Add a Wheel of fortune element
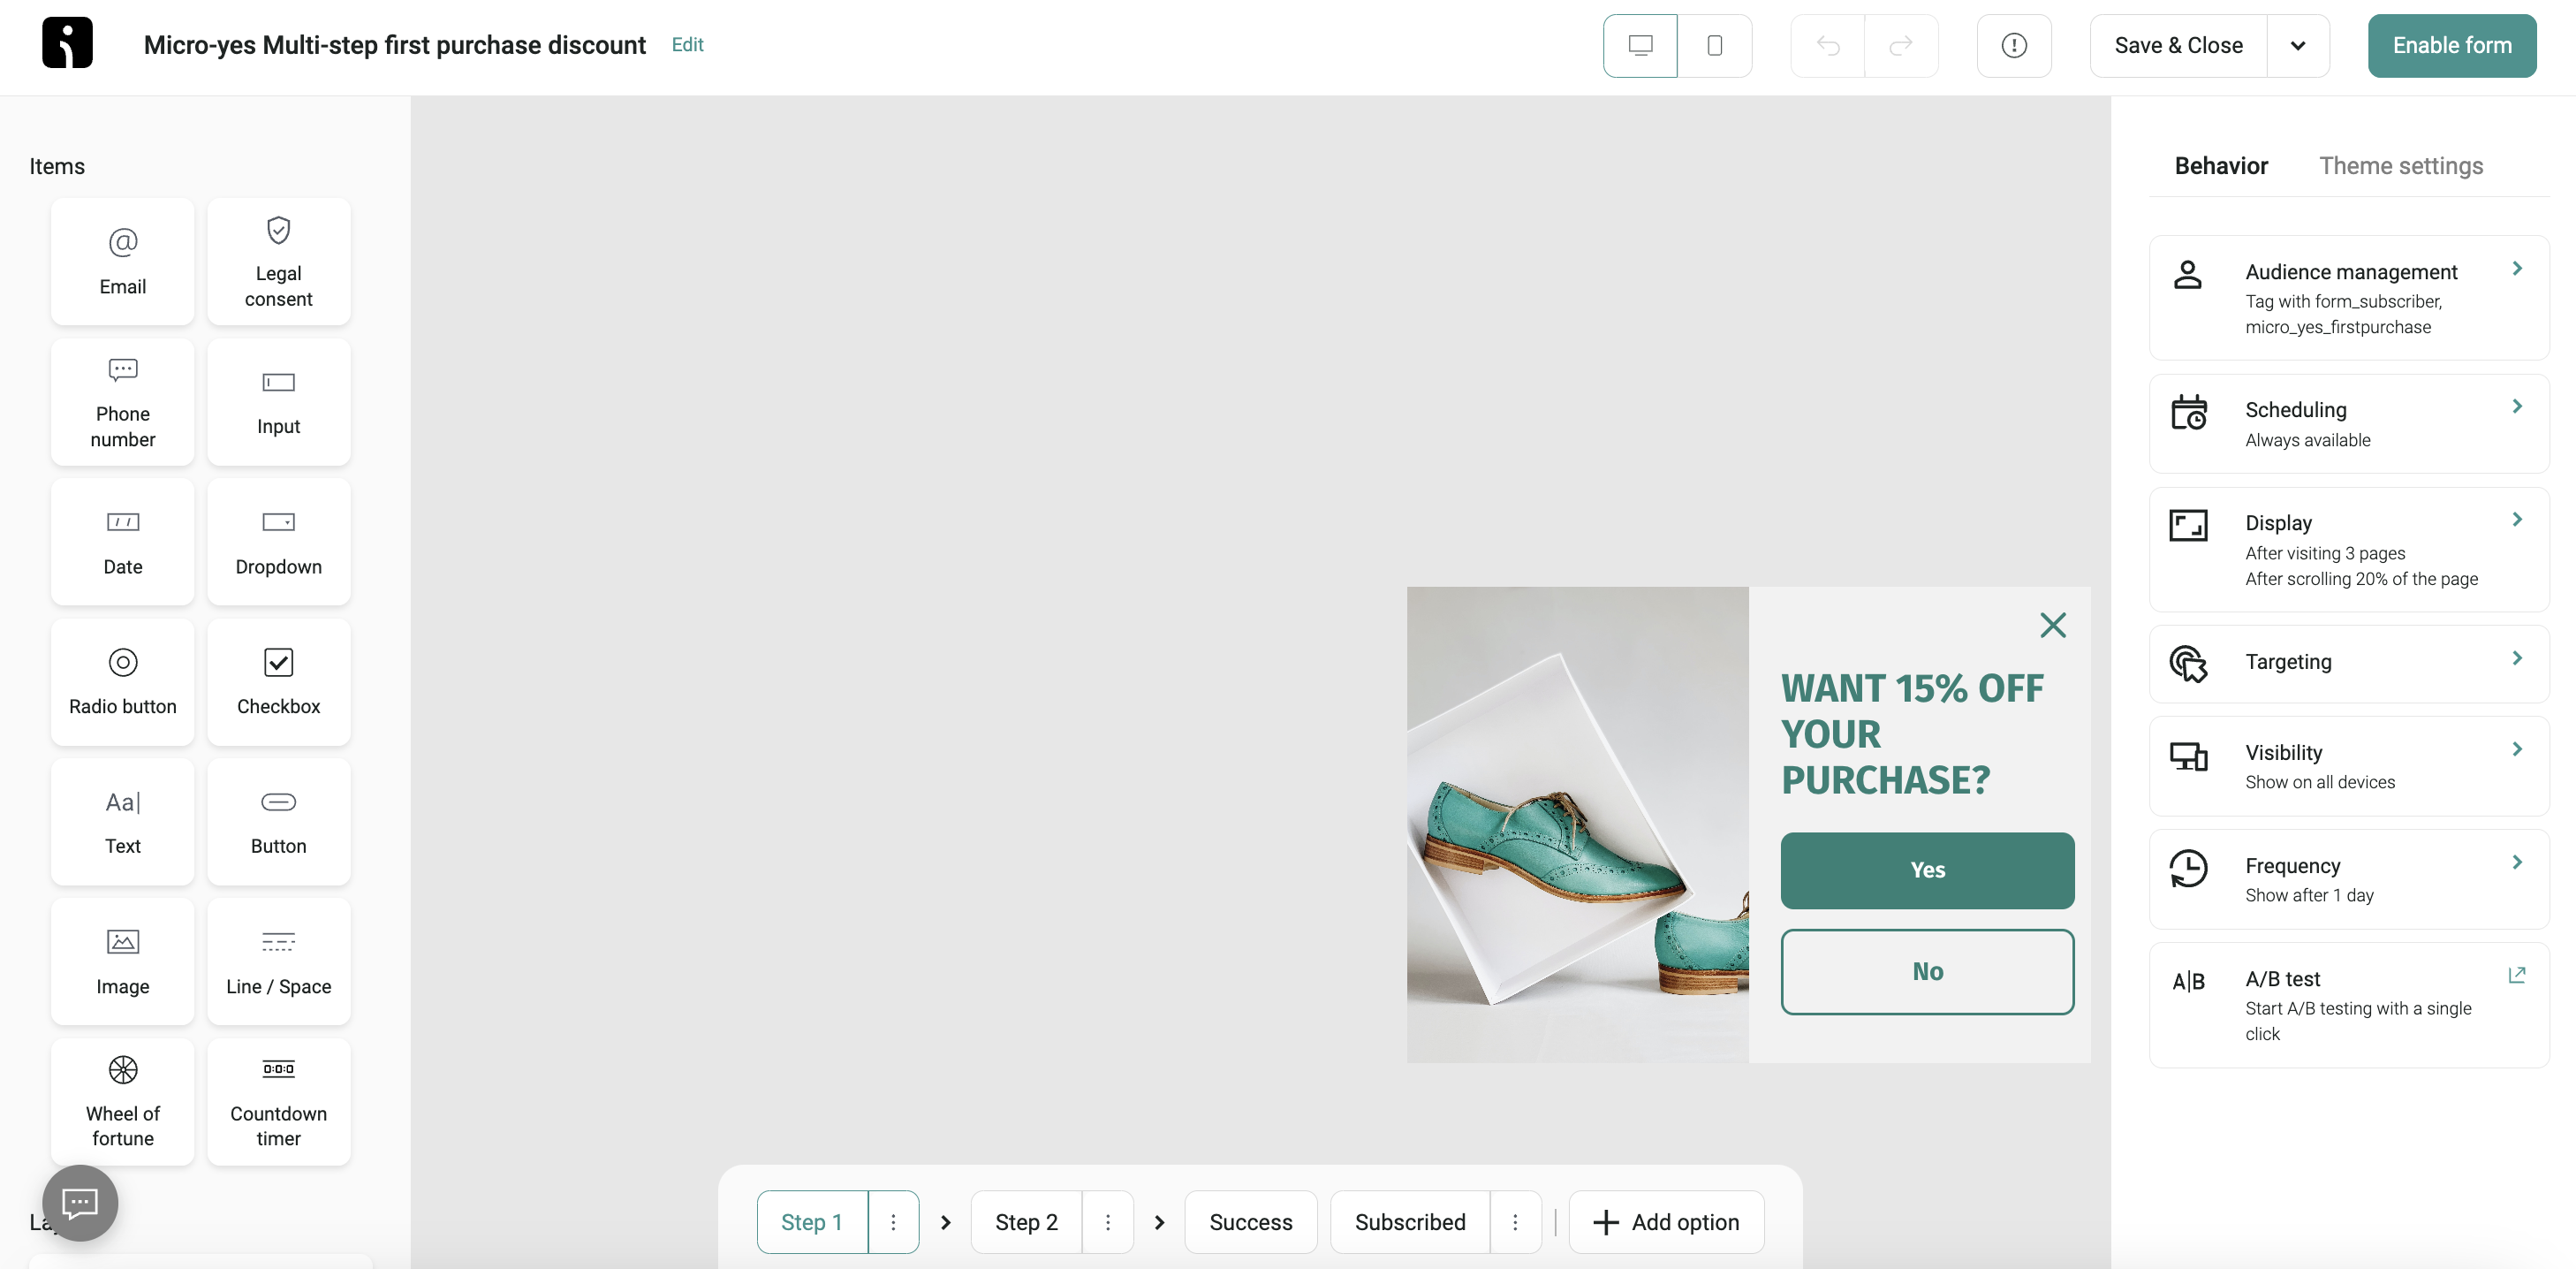This screenshot has height=1269, width=2576. [122, 1100]
